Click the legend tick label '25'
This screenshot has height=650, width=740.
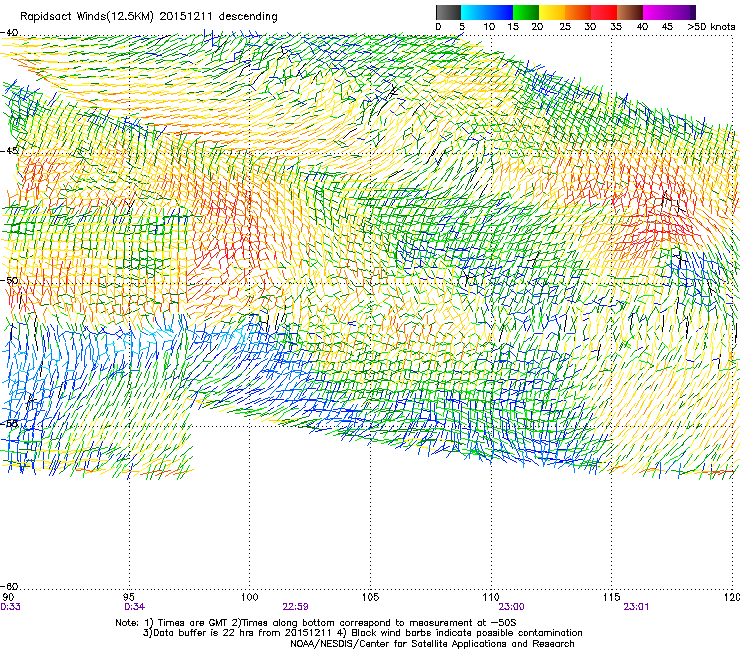point(565,27)
